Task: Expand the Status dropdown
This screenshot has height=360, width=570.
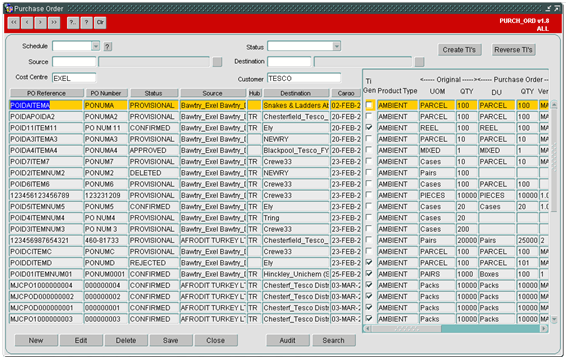Action: 337,46
